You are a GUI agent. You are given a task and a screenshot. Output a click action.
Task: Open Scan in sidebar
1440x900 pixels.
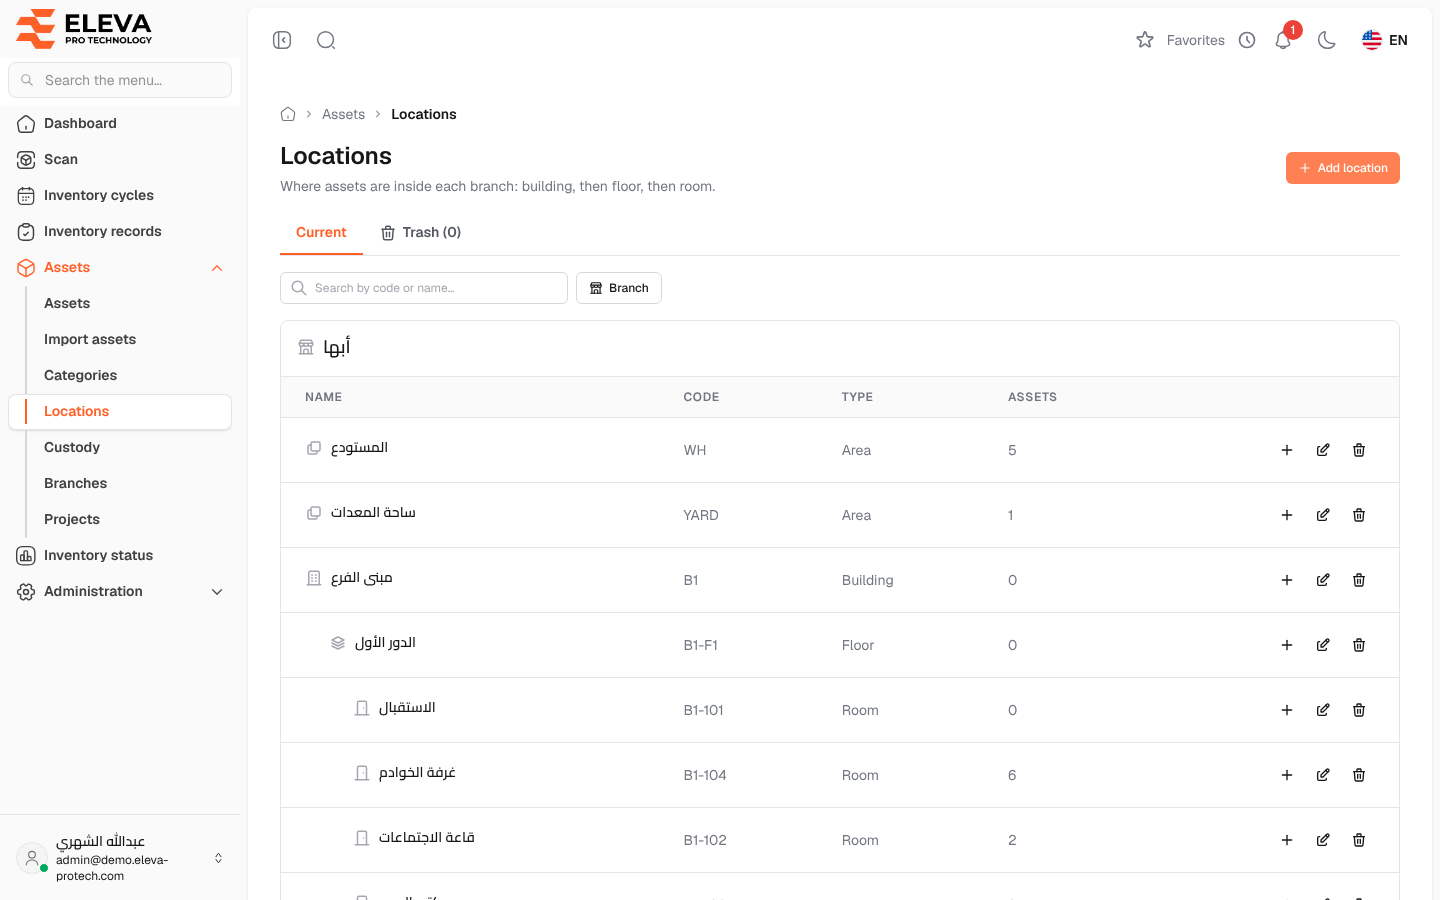[120, 159]
